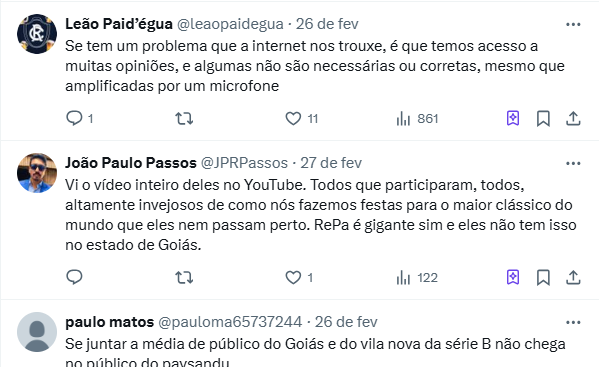599x367 pixels.
Task: Retweet Leão Paid'égua's post
Action: 184,118
